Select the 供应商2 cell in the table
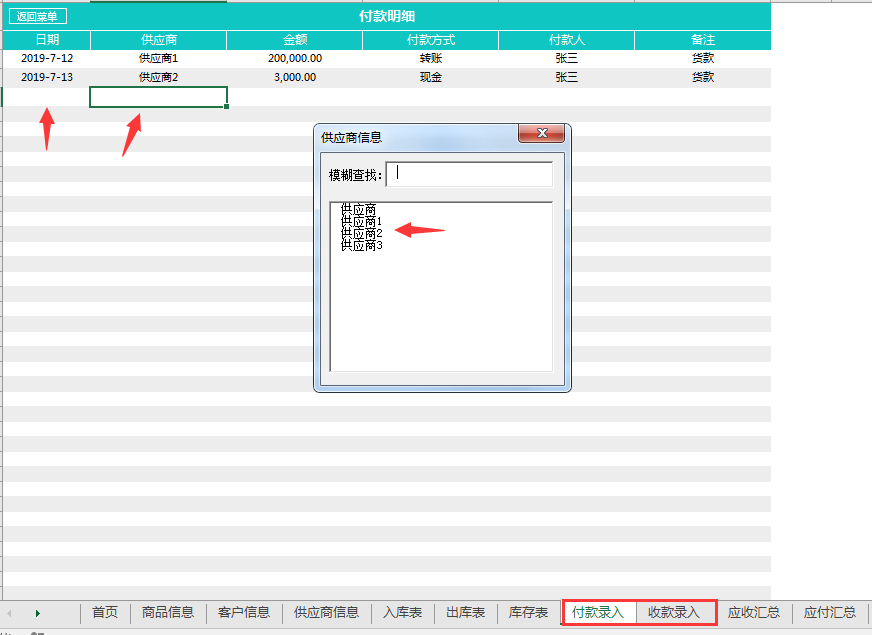 (158, 77)
